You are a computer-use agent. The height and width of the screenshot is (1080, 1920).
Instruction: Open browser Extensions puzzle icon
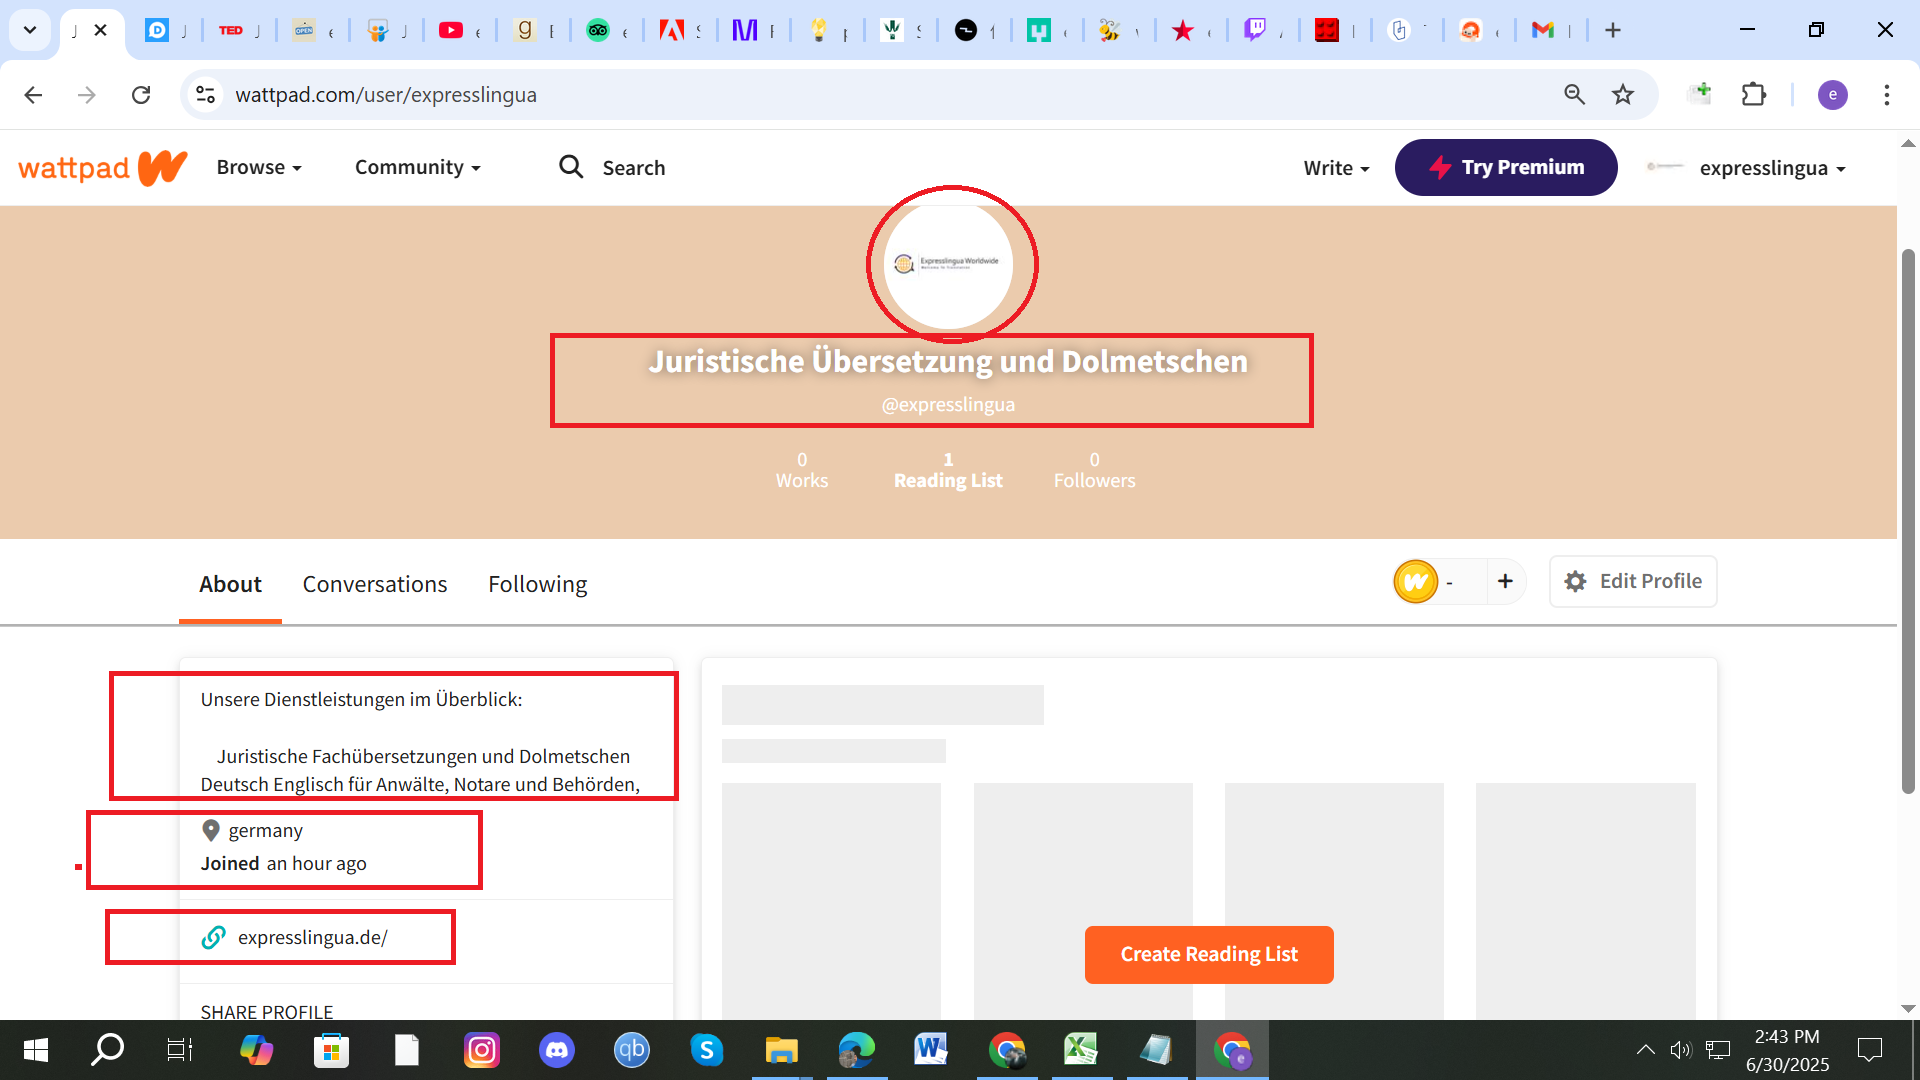point(1754,95)
